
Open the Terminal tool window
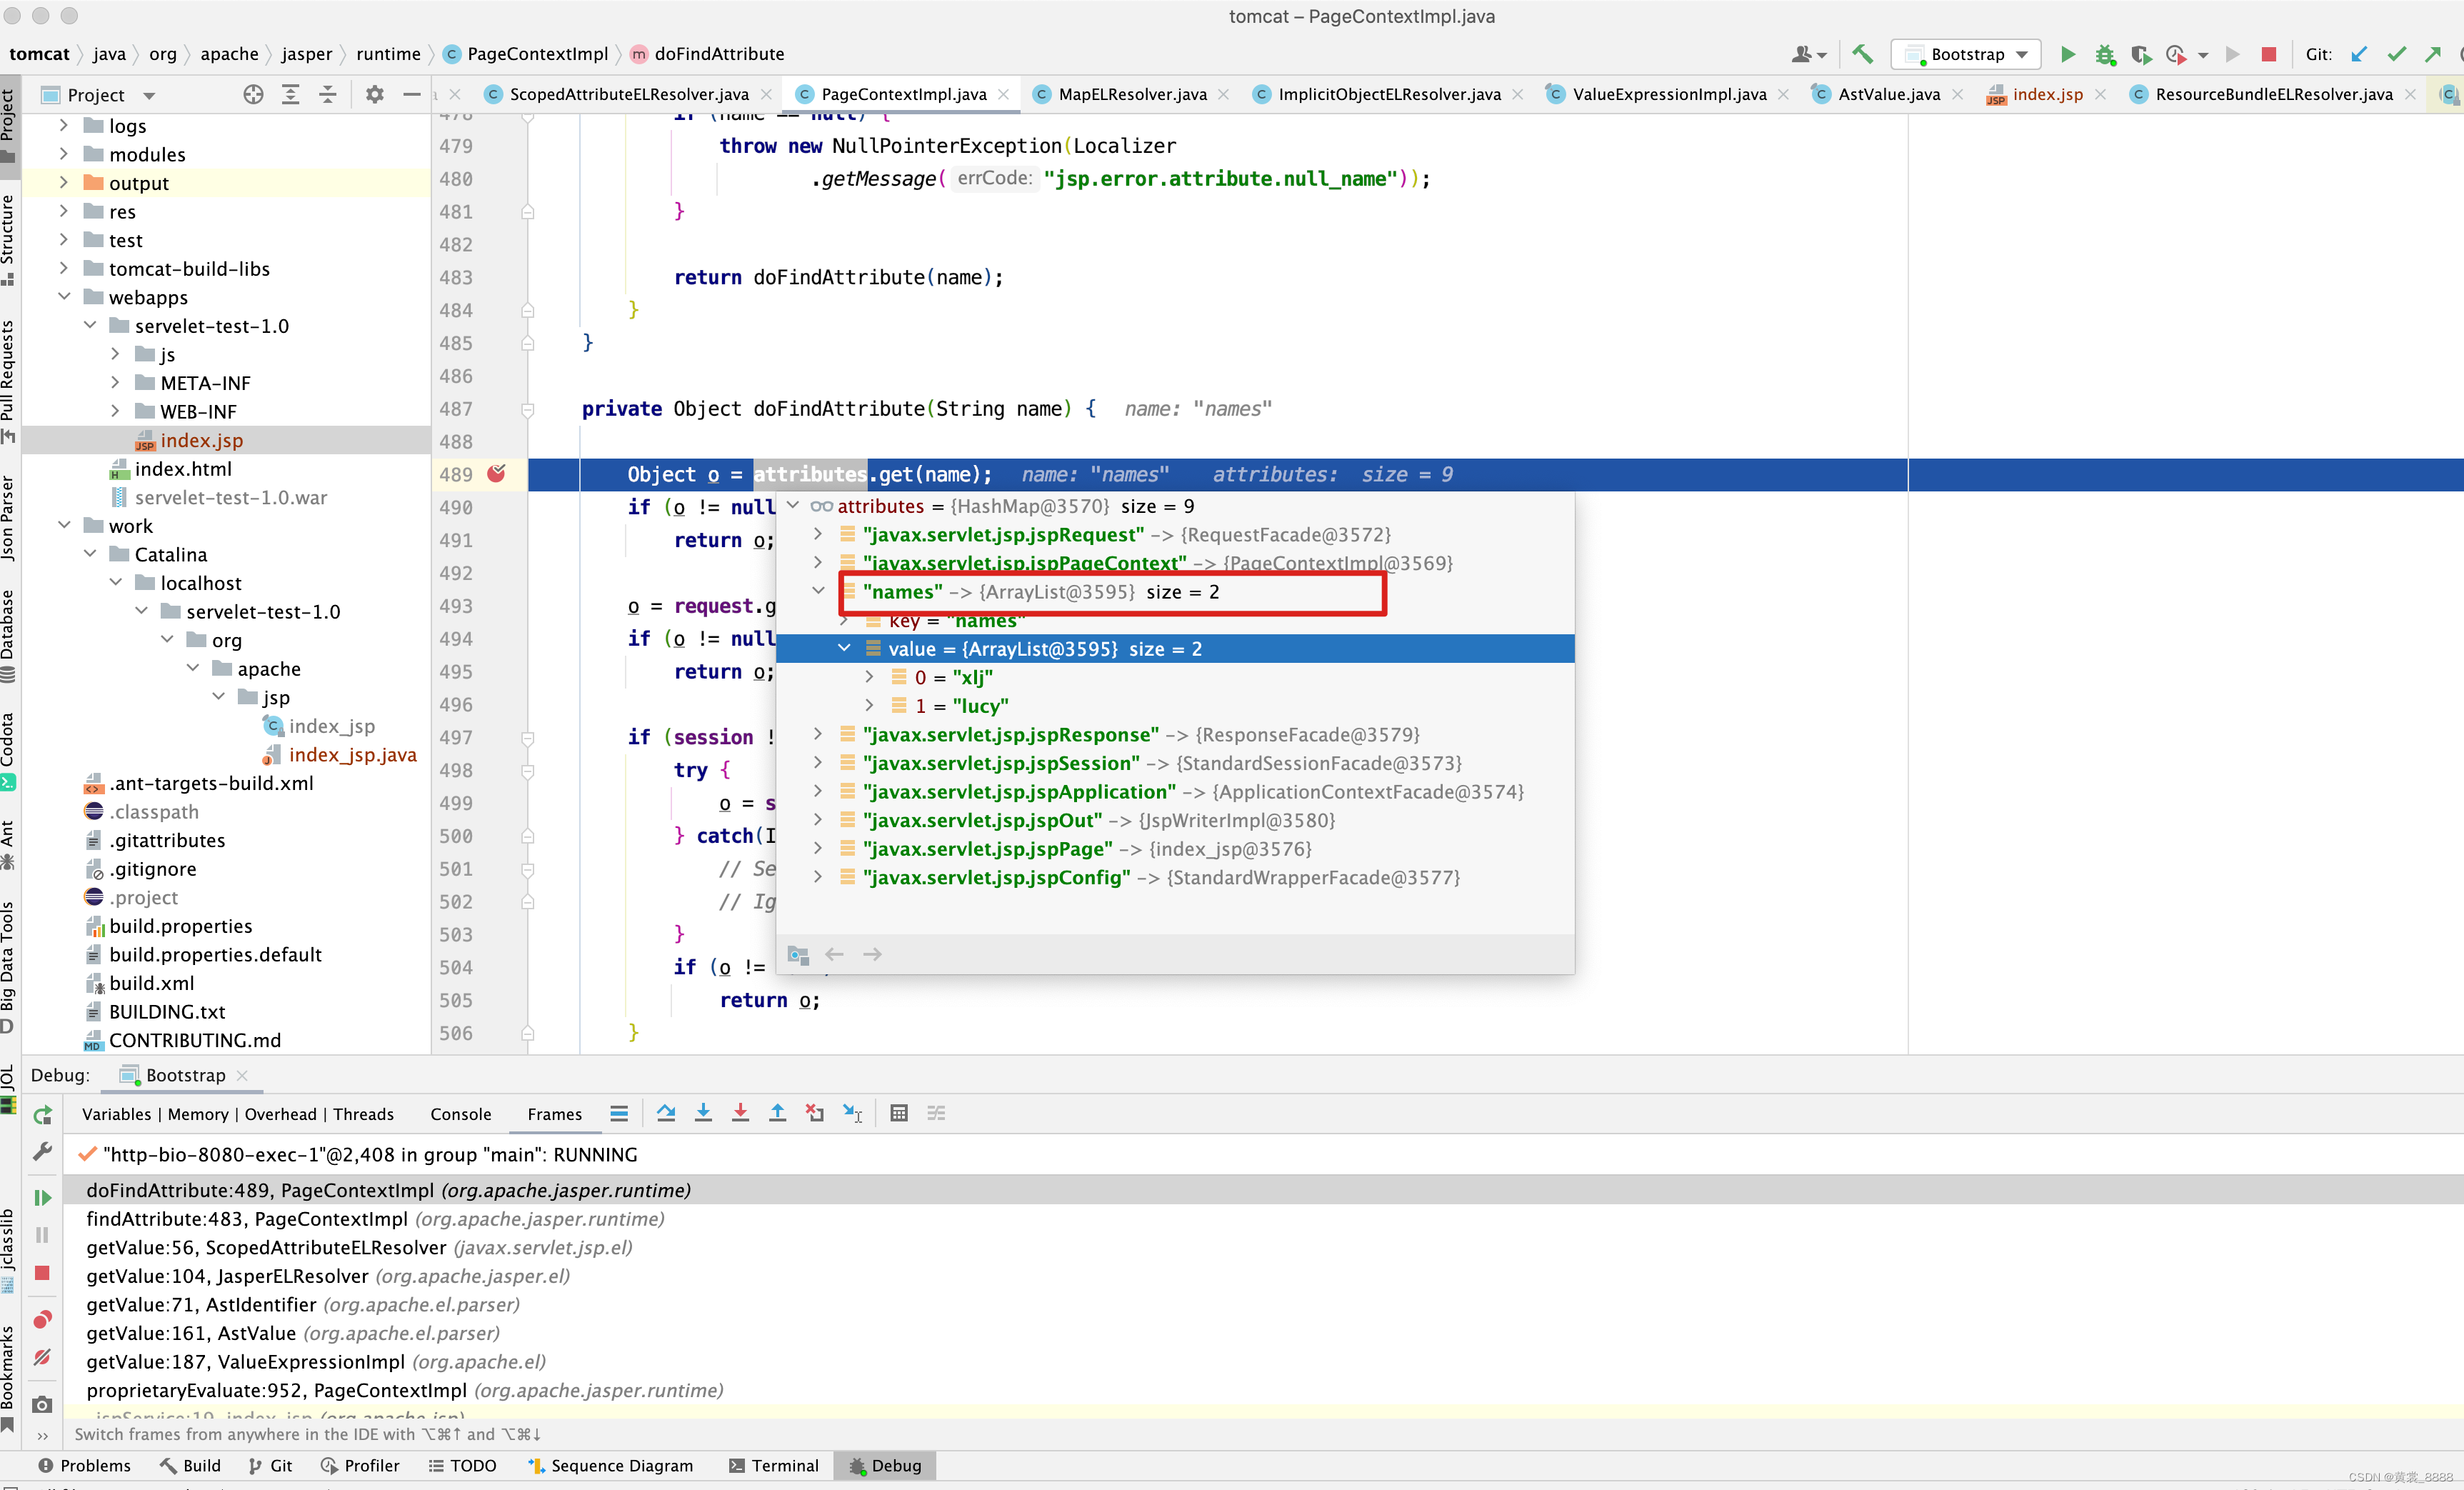pyautogui.click(x=773, y=1465)
